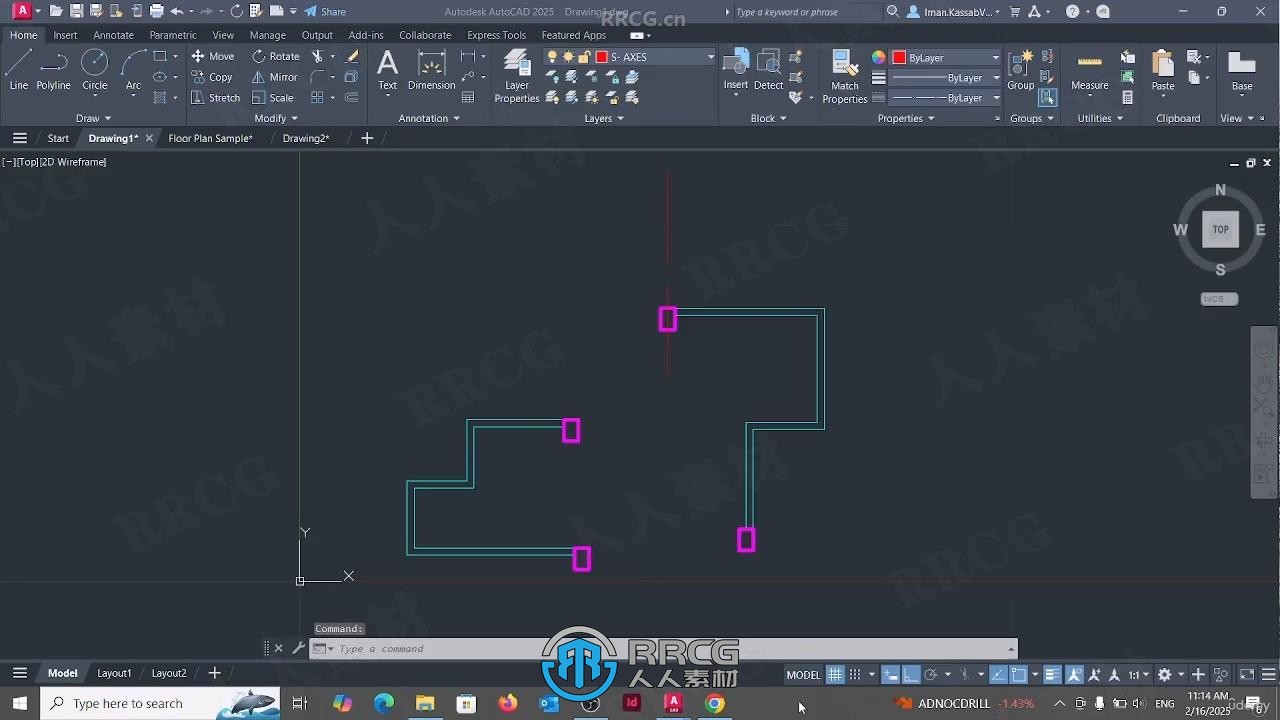The width and height of the screenshot is (1280, 720).
Task: Click the Dimension tool
Action: click(431, 70)
